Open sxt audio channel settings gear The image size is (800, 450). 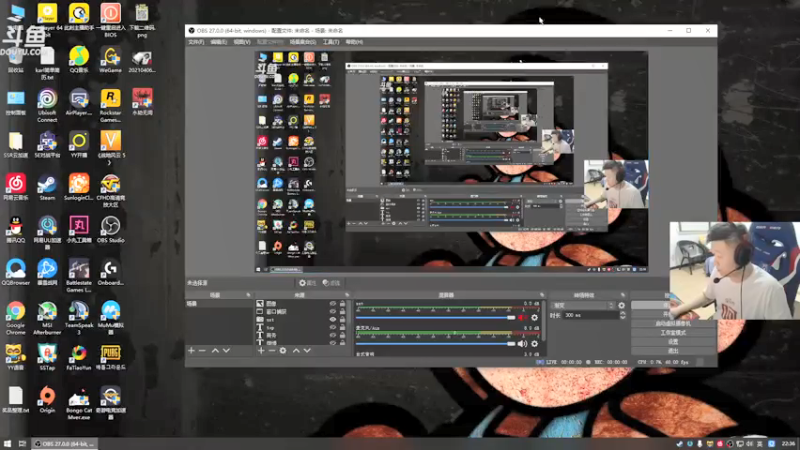coord(534,317)
